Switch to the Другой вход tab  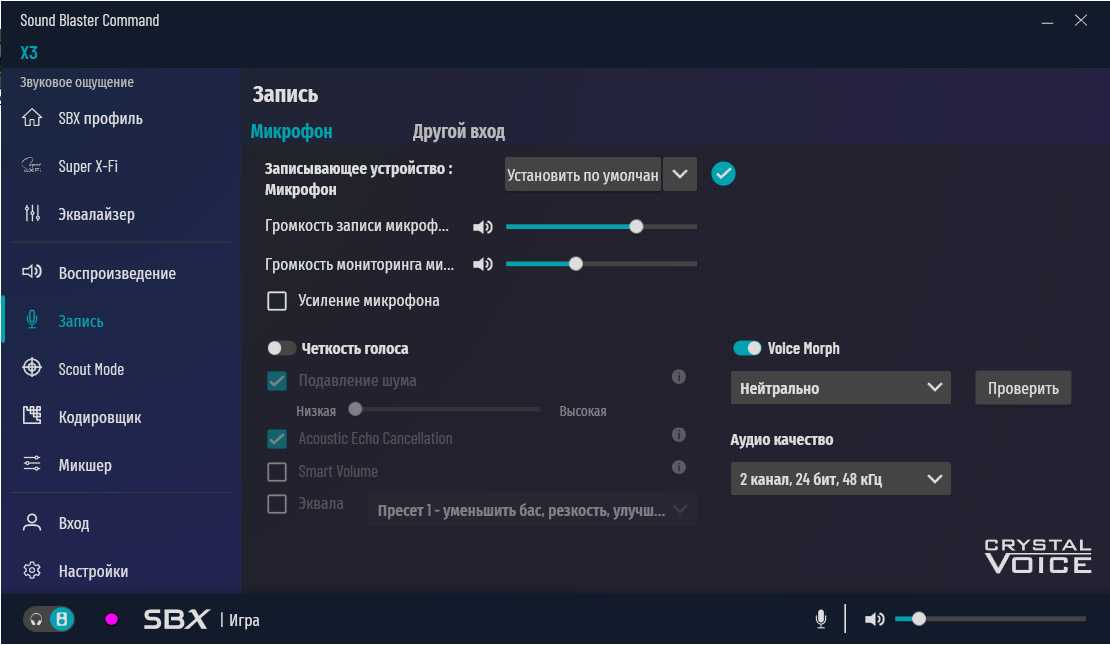[x=458, y=131]
